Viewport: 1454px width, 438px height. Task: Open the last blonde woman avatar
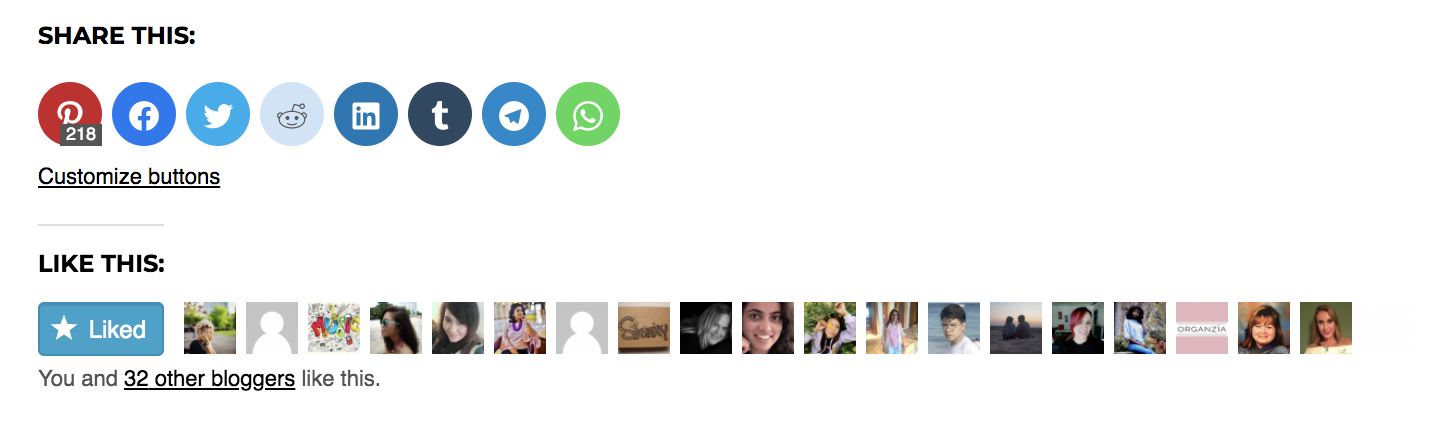click(1326, 328)
